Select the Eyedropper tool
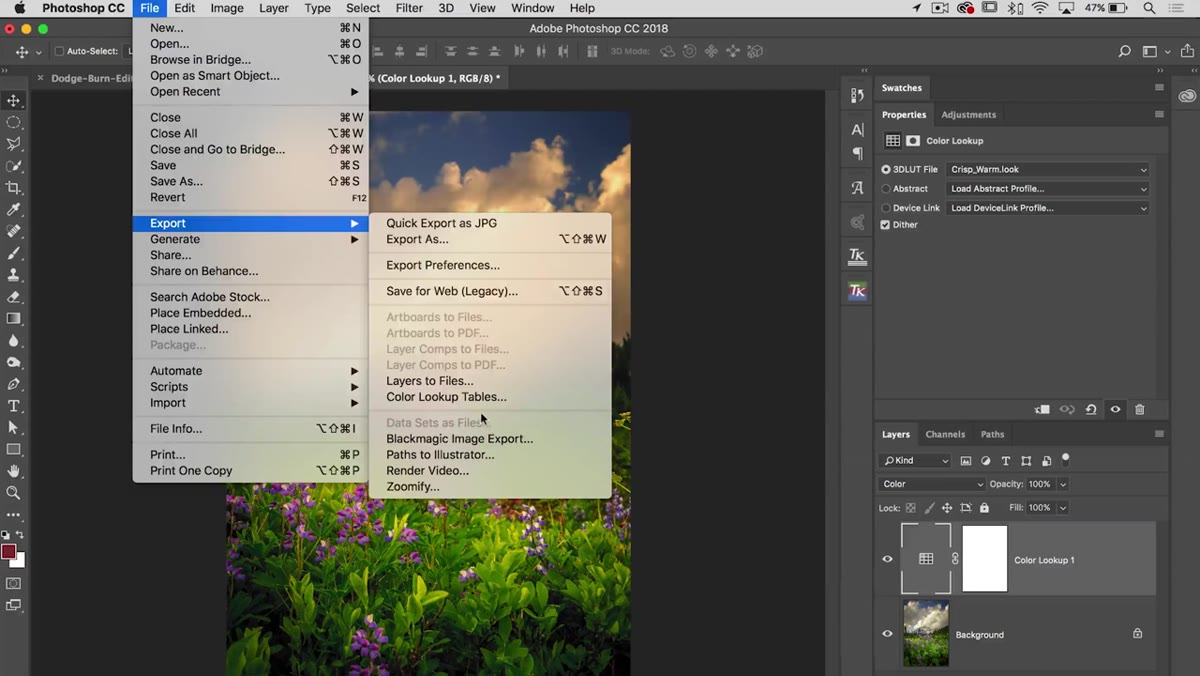This screenshot has width=1200, height=676. click(14, 210)
